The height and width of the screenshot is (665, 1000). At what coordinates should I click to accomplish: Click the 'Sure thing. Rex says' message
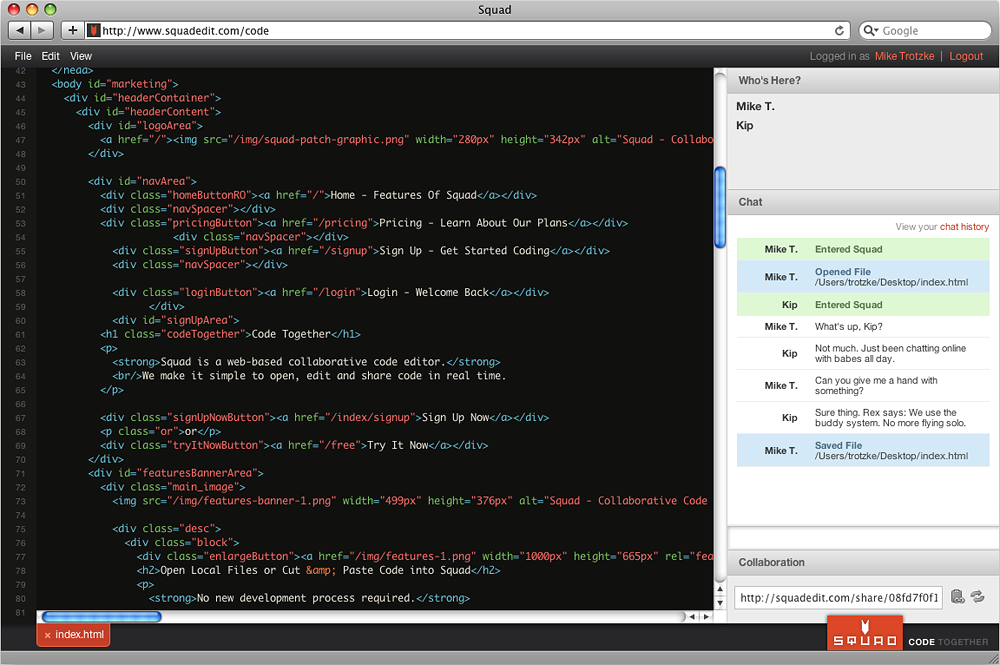[x=863, y=418]
